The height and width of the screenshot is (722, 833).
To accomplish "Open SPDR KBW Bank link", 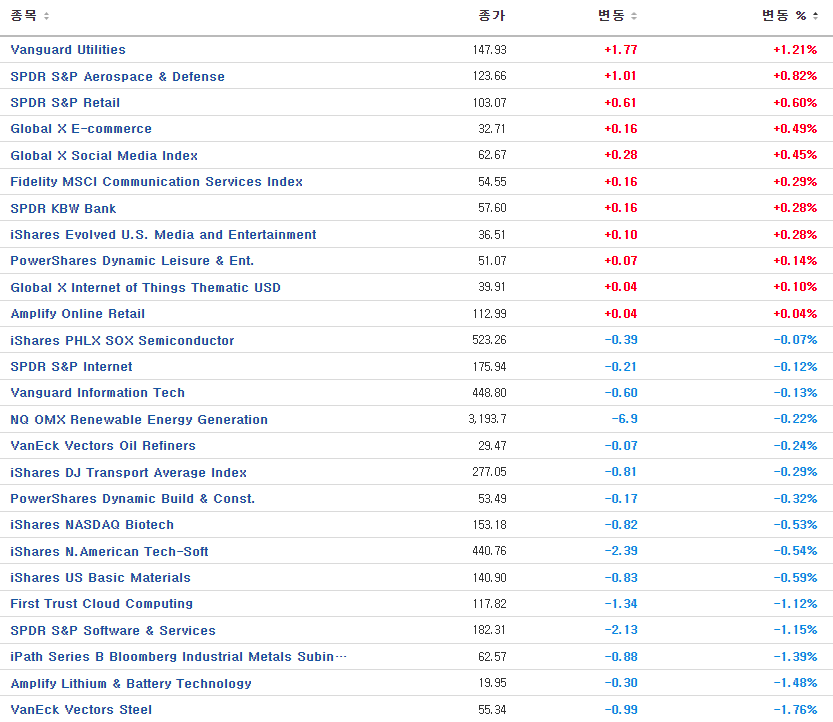I will pyautogui.click(x=63, y=208).
